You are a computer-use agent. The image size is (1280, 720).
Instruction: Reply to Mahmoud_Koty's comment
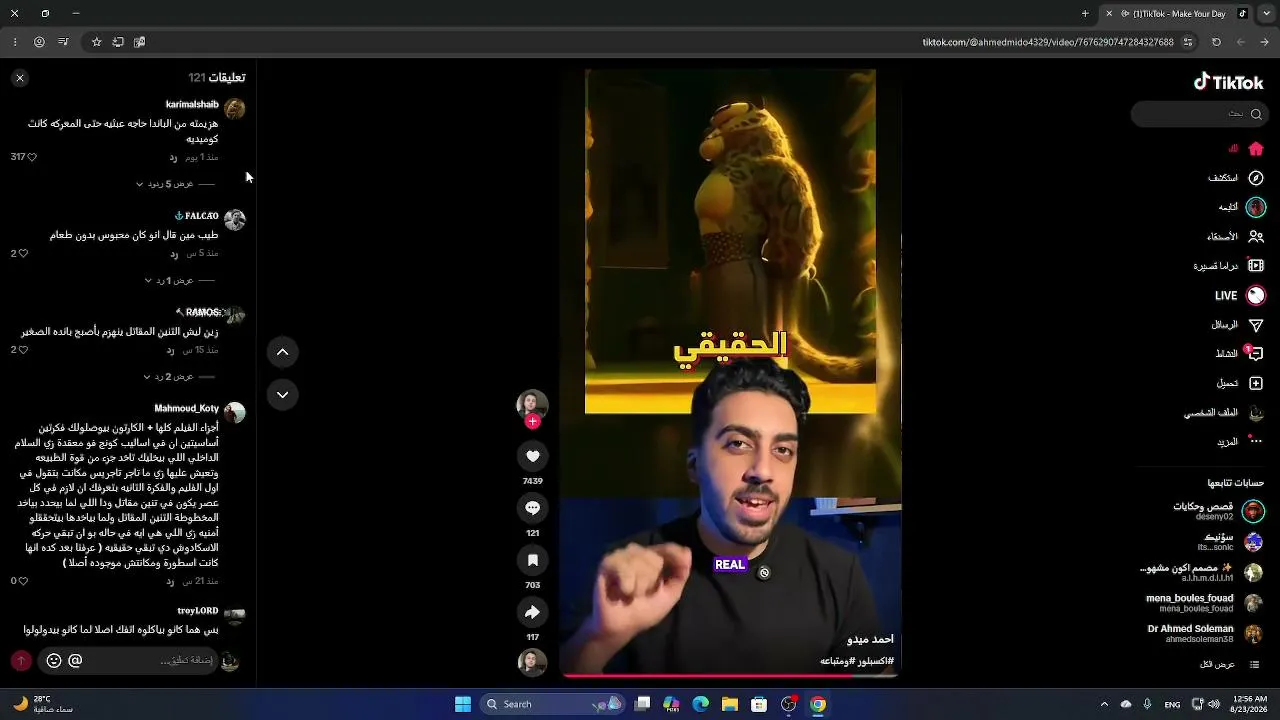(x=170, y=581)
